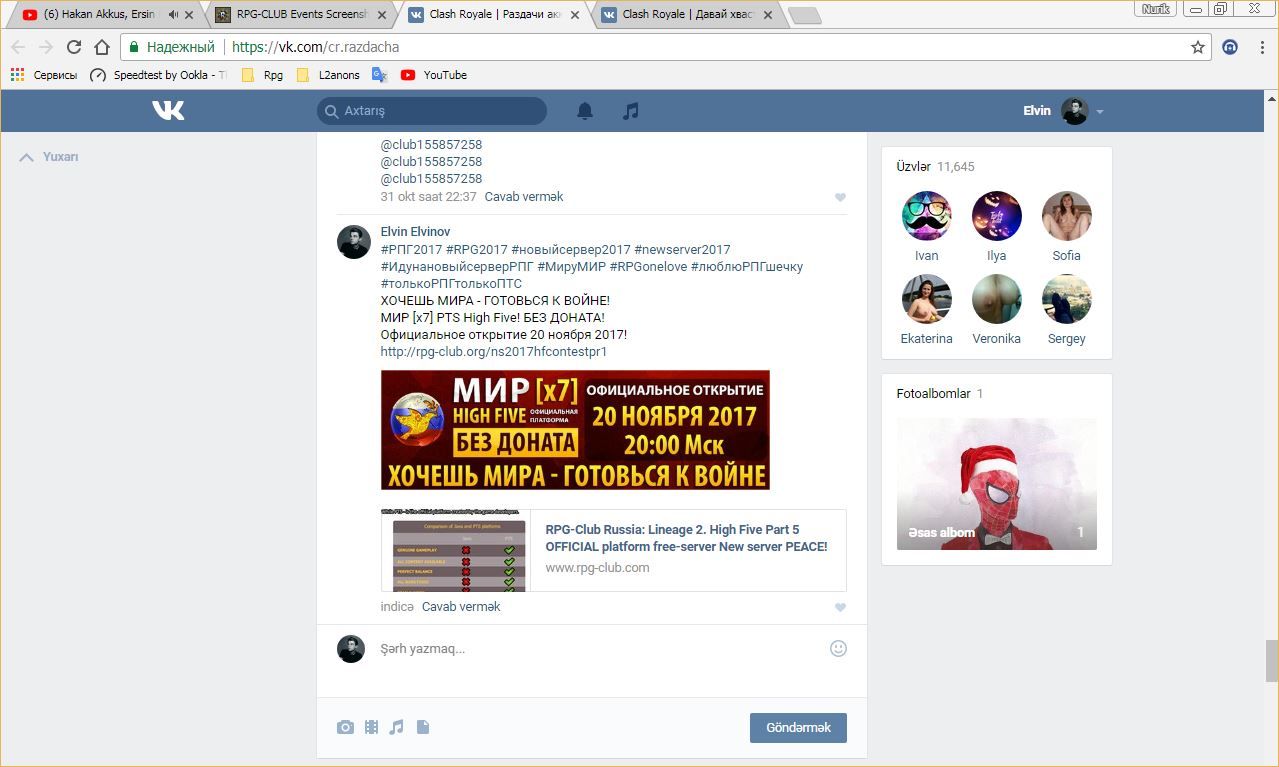Screen dimensions: 1279x767
Task: Open the browser home icon
Action: (x=101, y=47)
